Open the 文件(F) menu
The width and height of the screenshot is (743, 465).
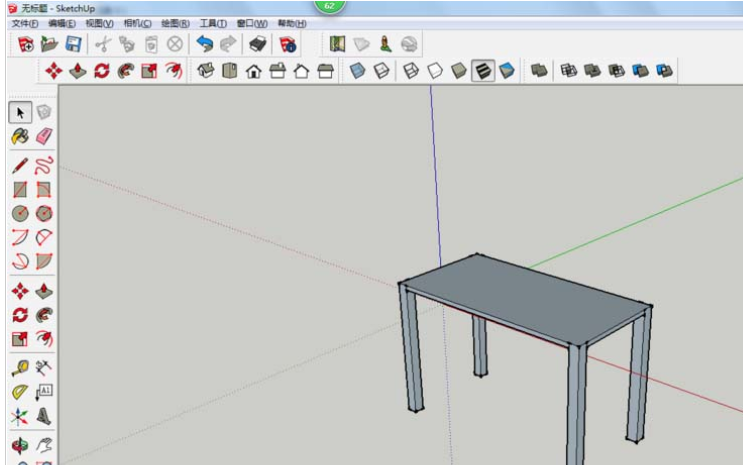pyautogui.click(x=25, y=23)
